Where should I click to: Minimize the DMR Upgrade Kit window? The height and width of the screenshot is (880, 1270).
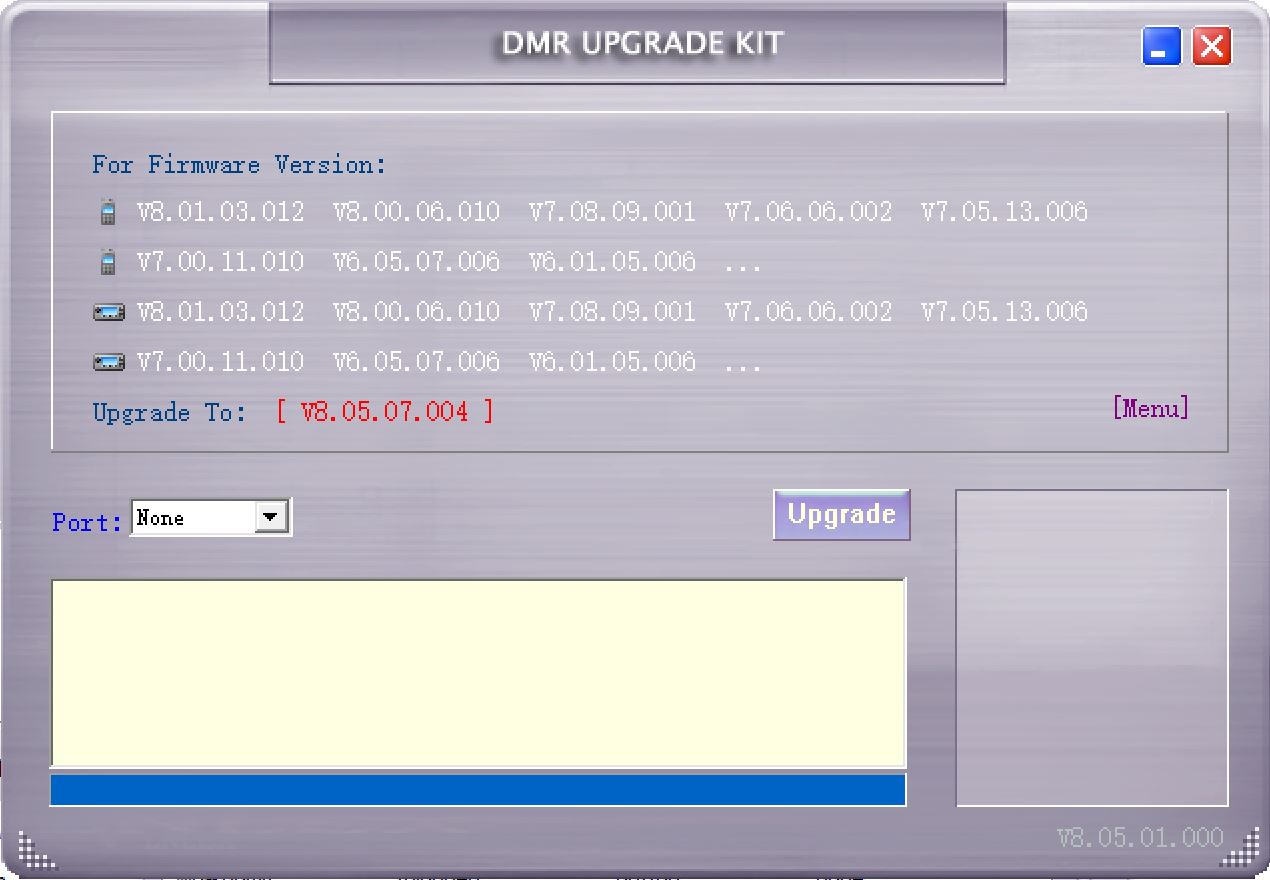click(x=1162, y=47)
